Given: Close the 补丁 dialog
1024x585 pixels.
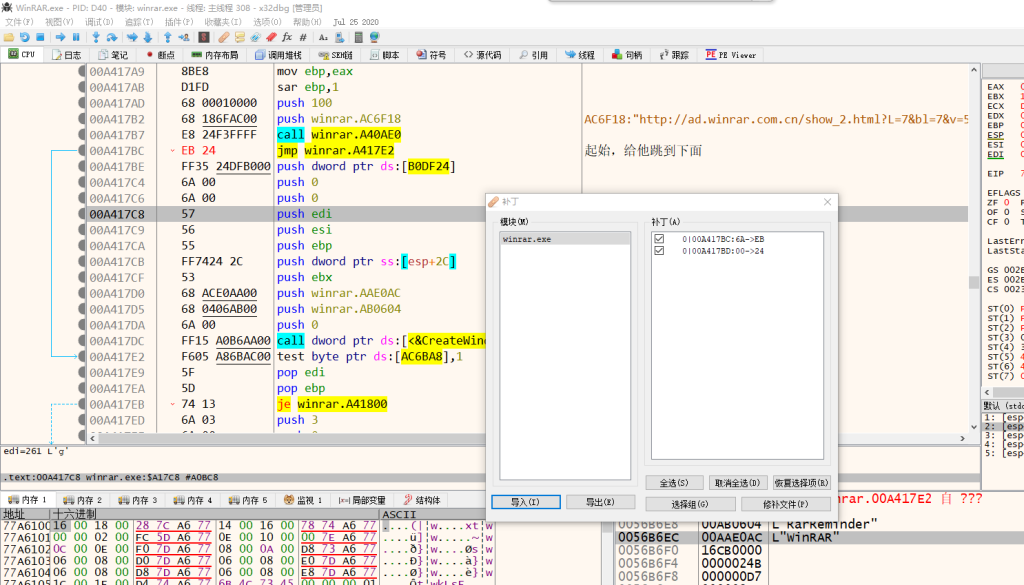Looking at the screenshot, I should pos(827,202).
